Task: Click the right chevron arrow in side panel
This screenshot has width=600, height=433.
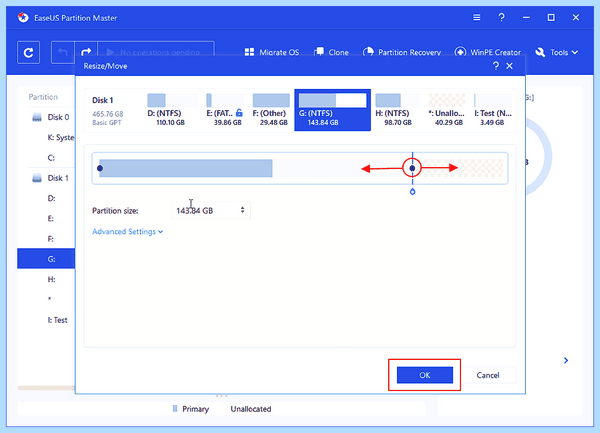Action: coord(566,360)
